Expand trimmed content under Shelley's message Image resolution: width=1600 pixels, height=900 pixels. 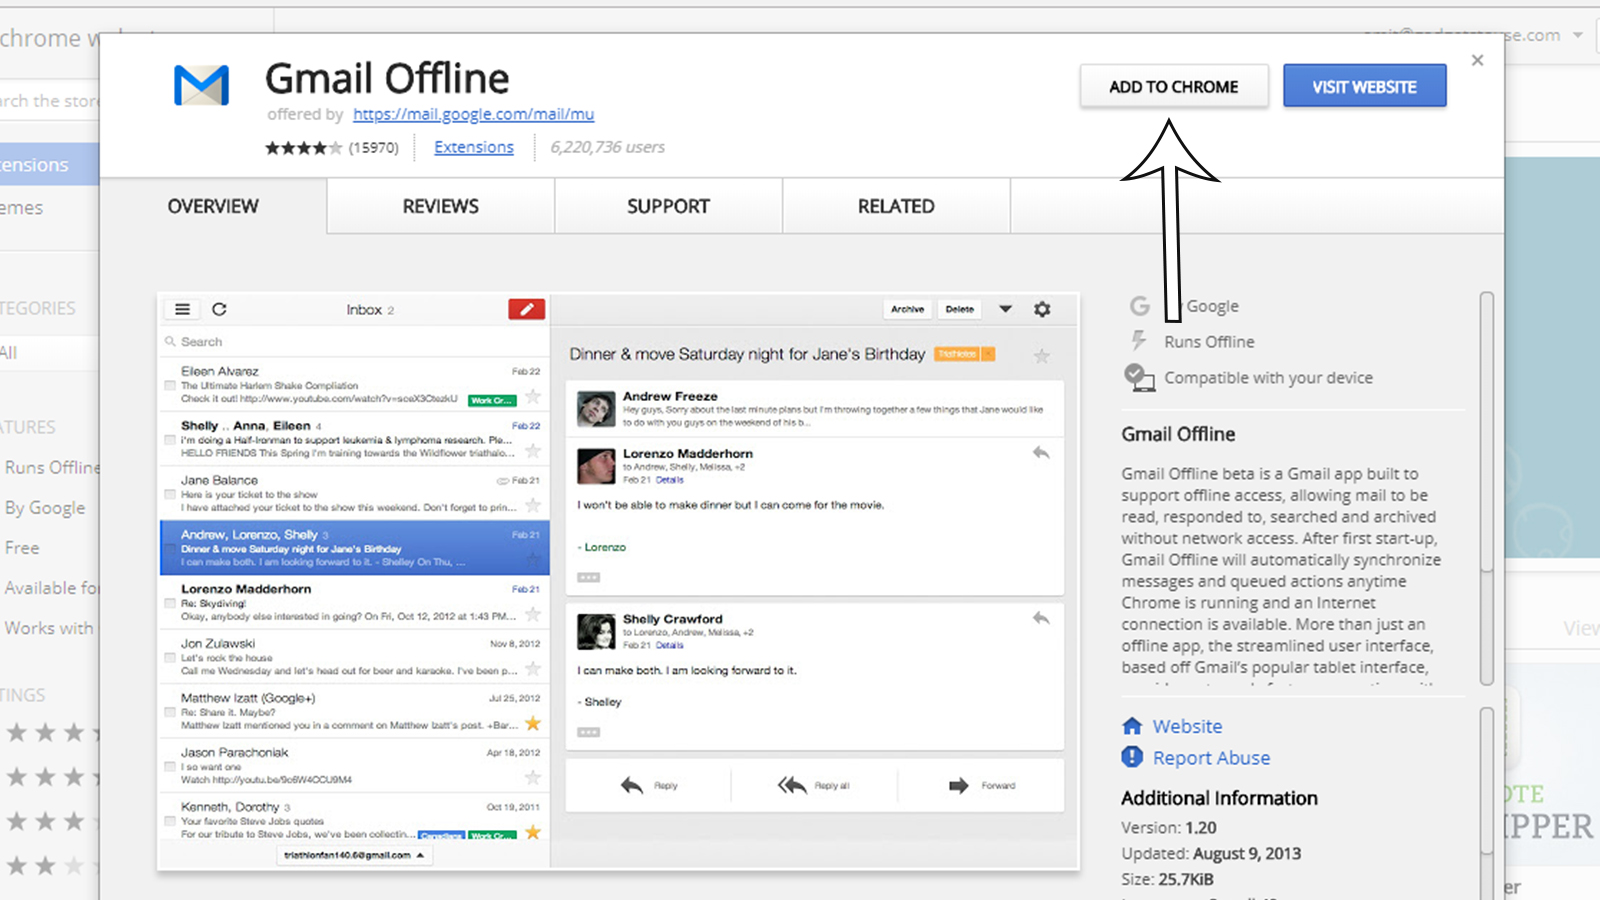pyautogui.click(x=588, y=732)
